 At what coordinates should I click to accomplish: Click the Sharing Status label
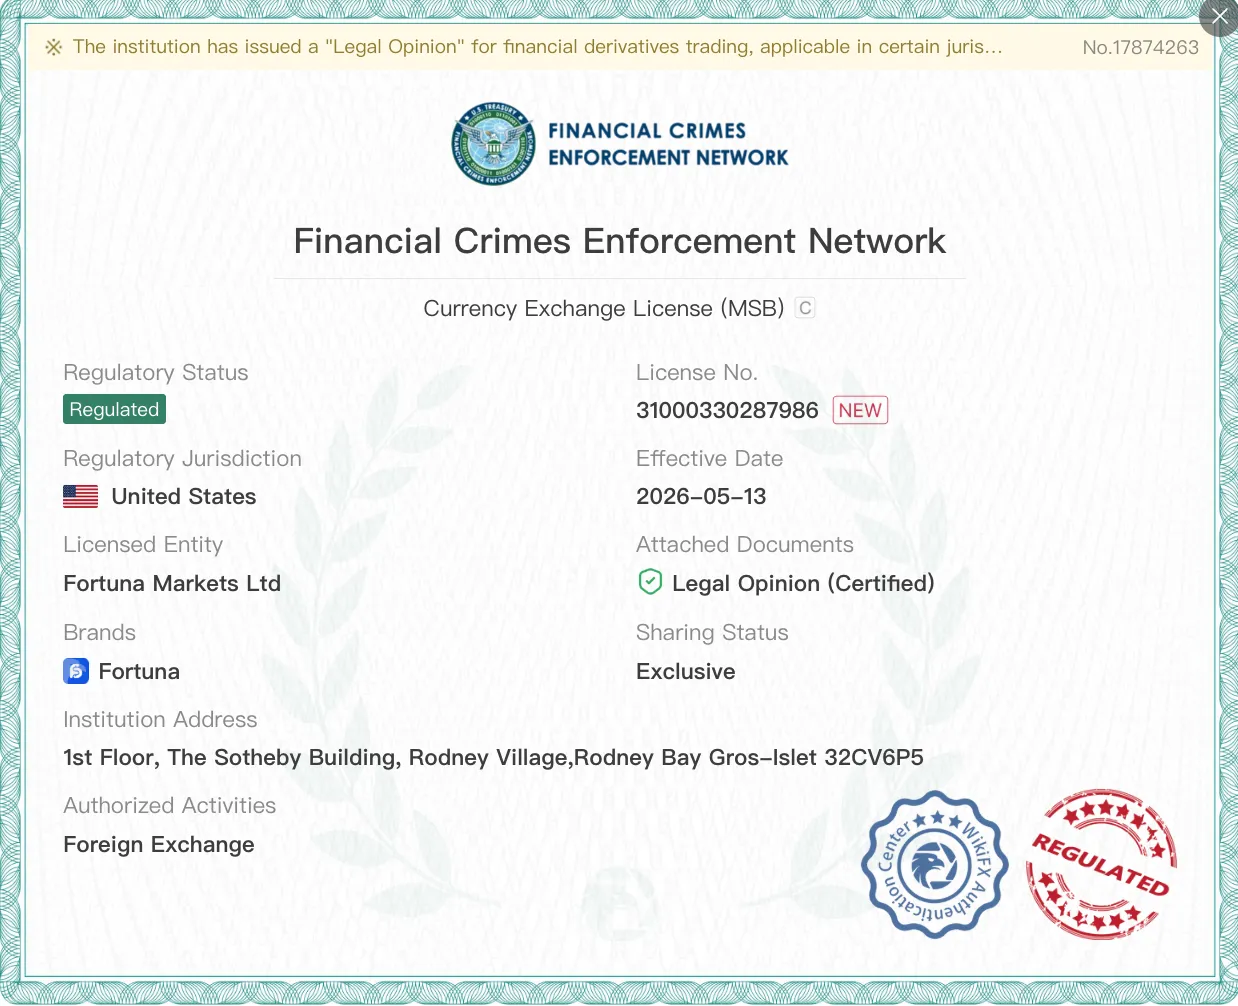point(712,632)
